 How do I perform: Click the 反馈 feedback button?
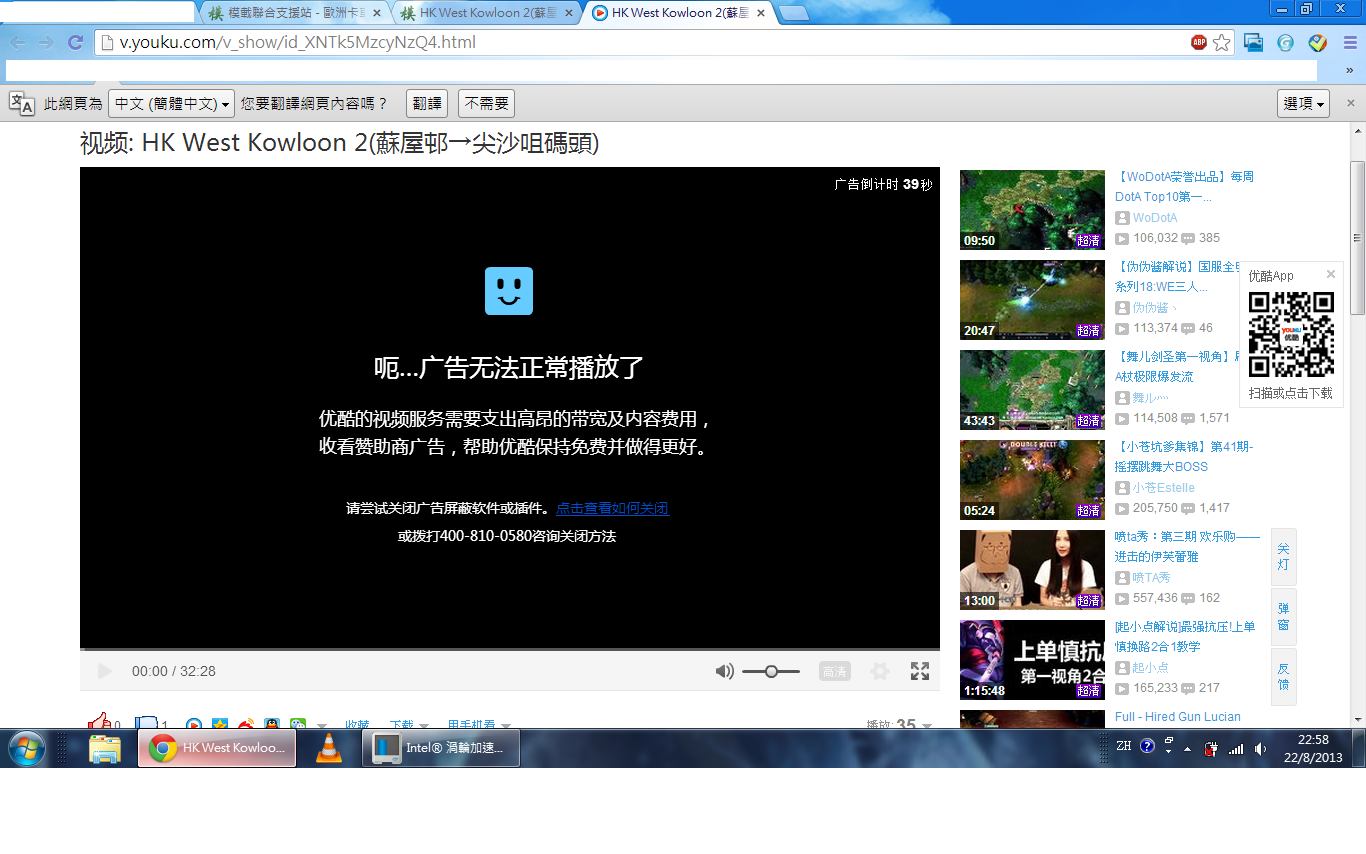click(1283, 676)
